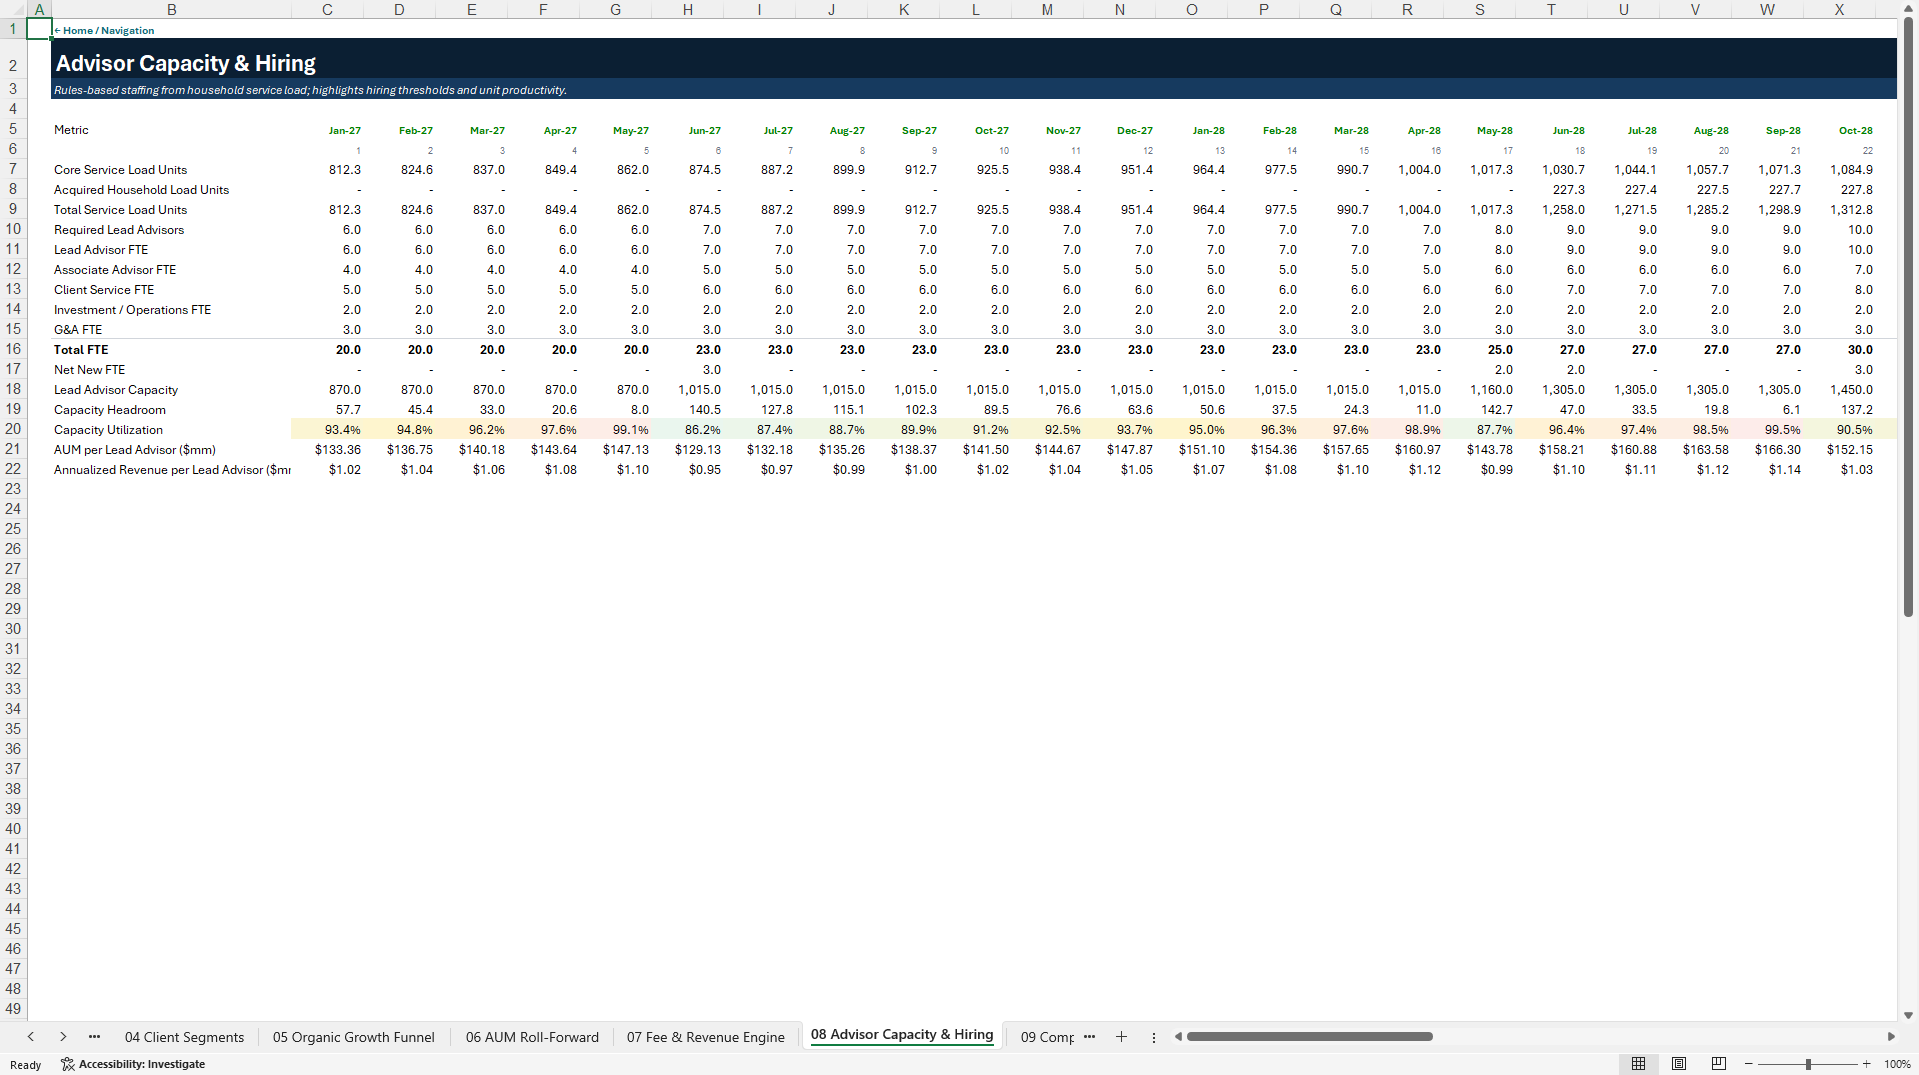
Task: Open the partially shown 09 Comp sheet tab
Action: tap(1046, 1037)
